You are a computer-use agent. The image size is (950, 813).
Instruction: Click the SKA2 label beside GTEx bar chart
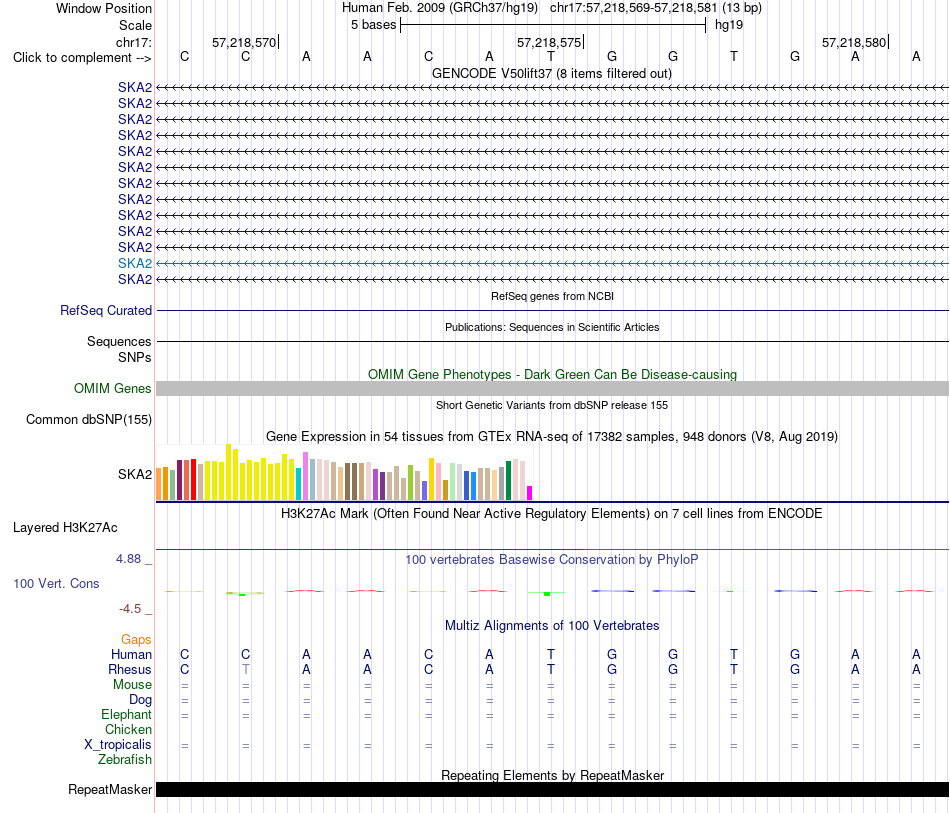135,474
